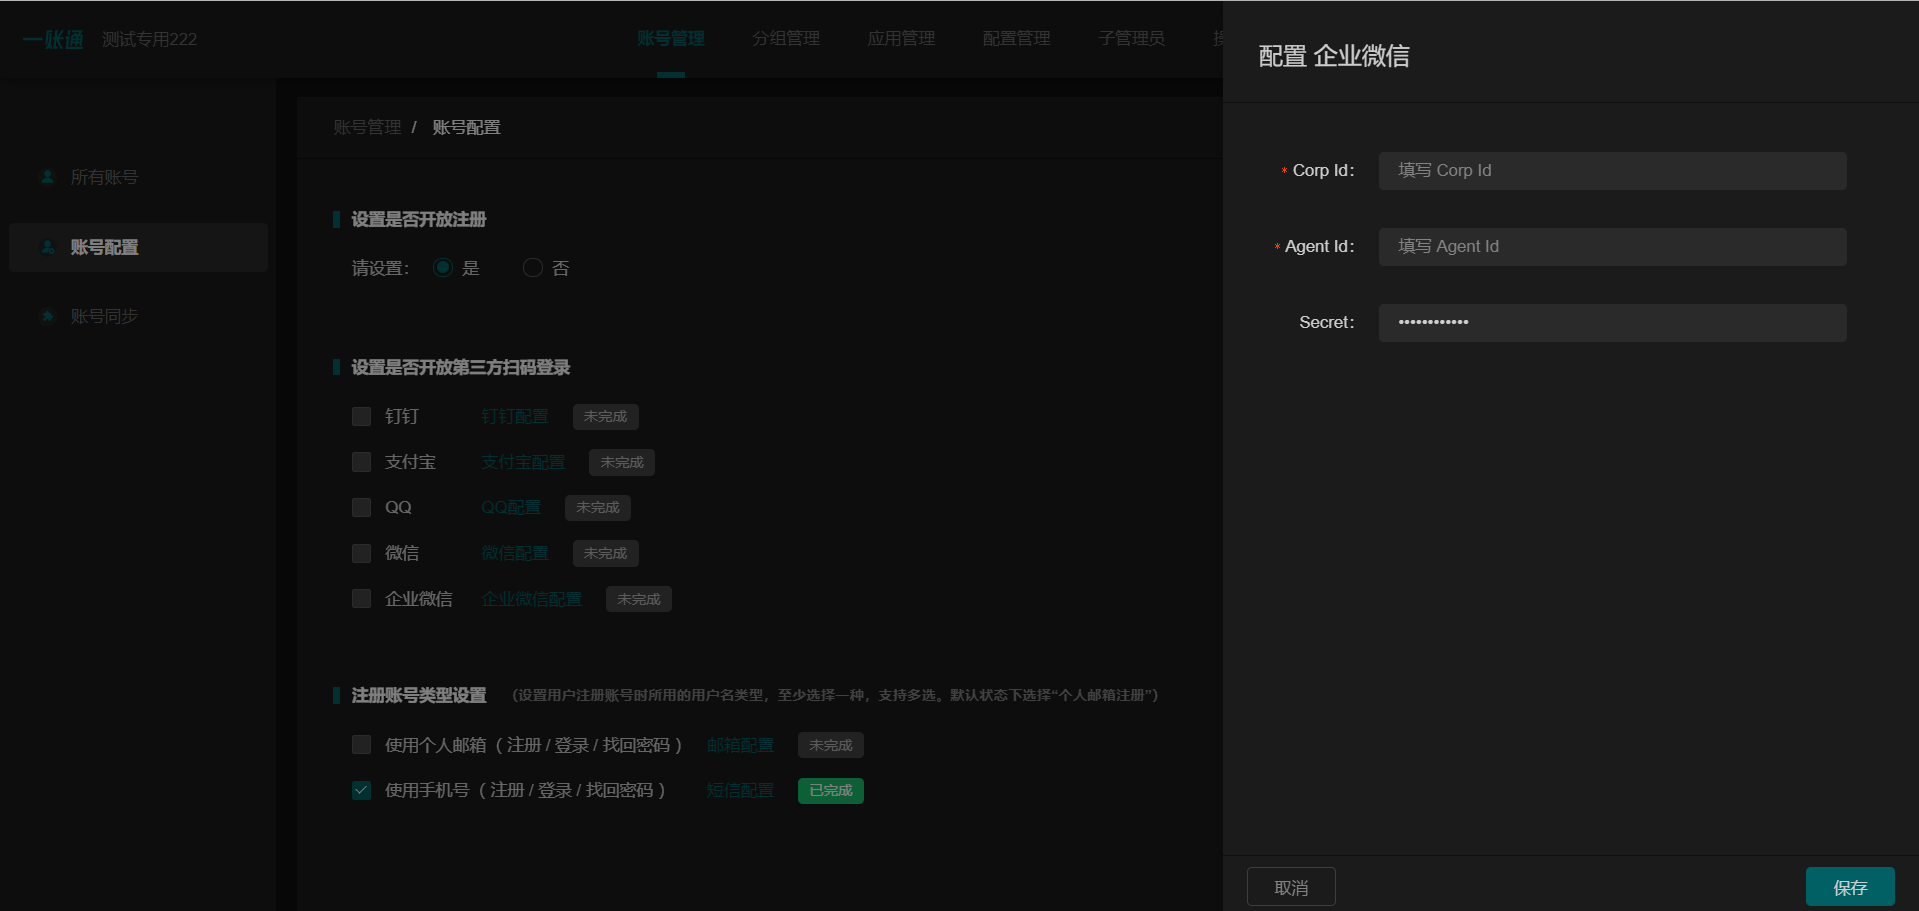Viewport: 1919px width, 911px height.
Task: Click the 取消 button
Action: coord(1290,886)
